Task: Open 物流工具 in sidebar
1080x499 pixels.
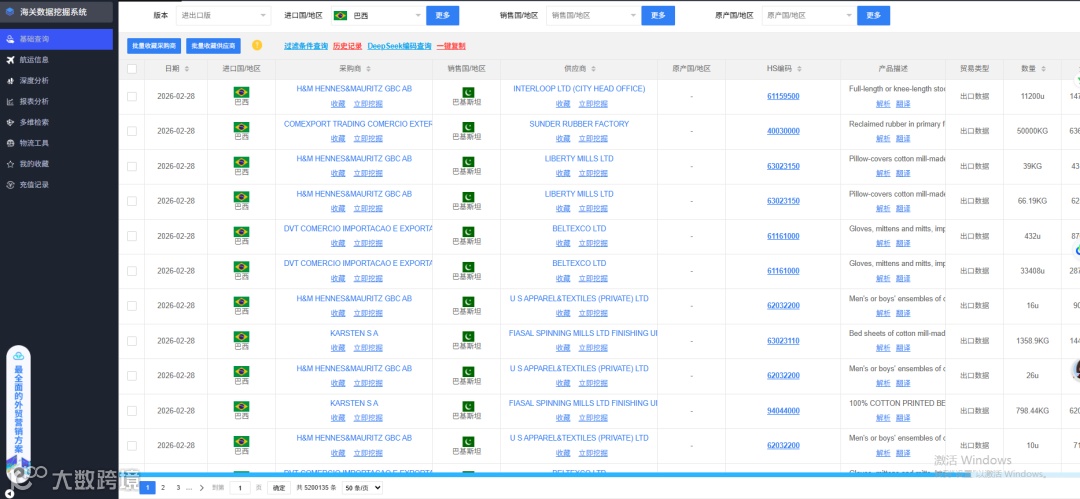Action: [56, 143]
